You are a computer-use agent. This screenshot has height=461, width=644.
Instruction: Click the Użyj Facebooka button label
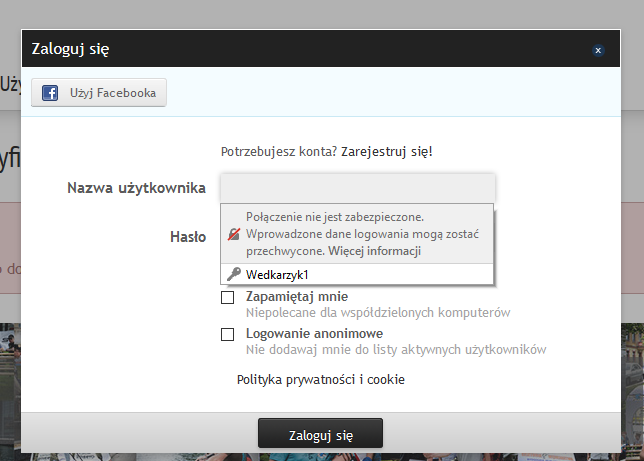(112, 93)
